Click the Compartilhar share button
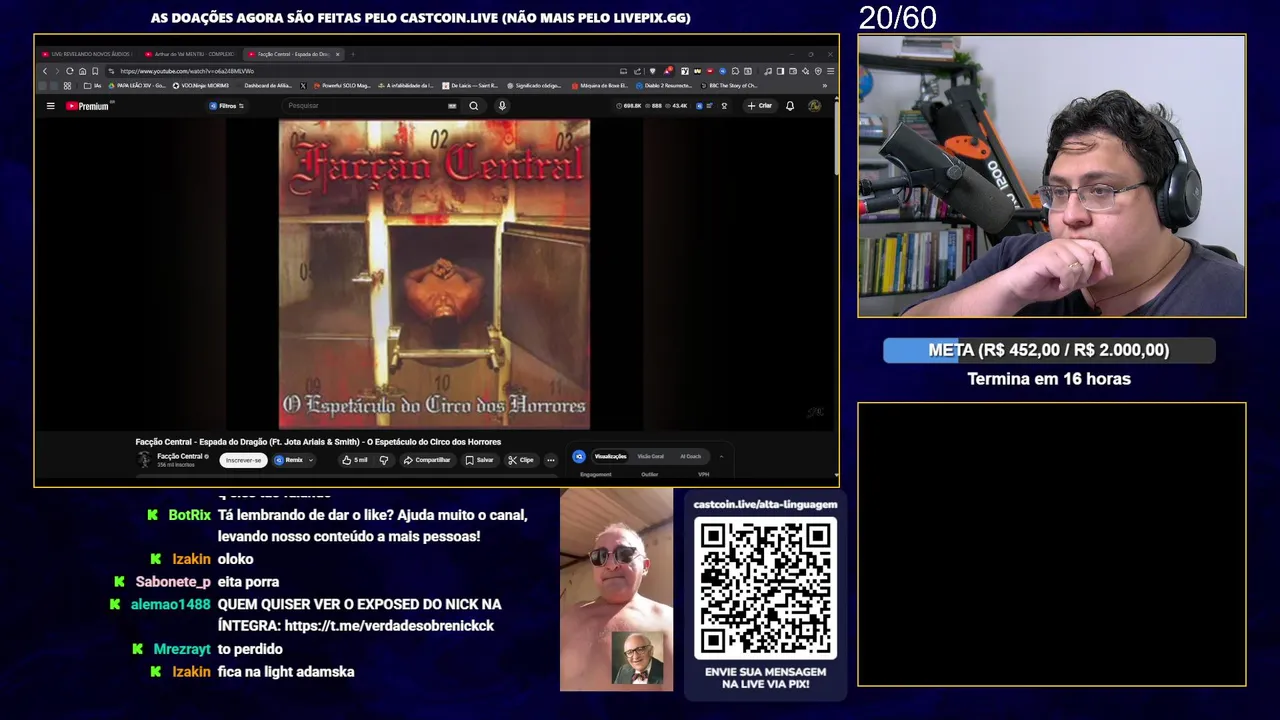 pos(427,460)
